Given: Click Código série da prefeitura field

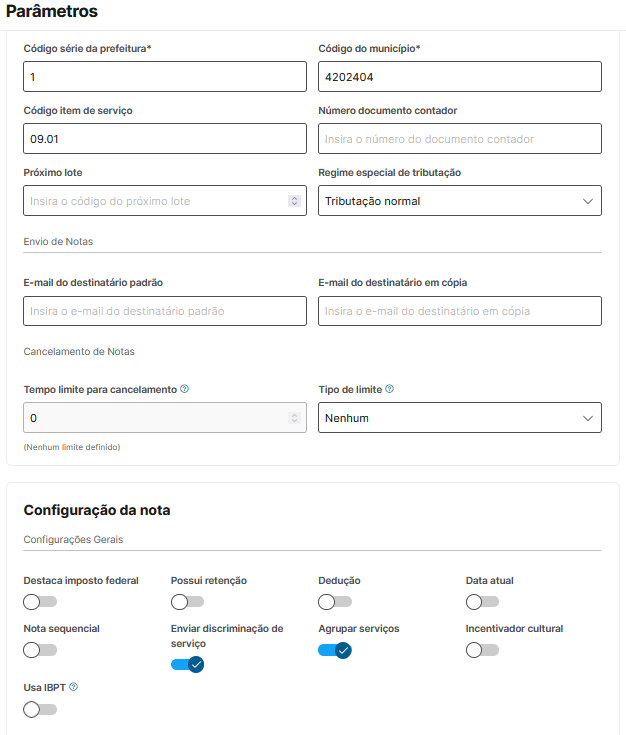Looking at the screenshot, I should coord(164,77).
